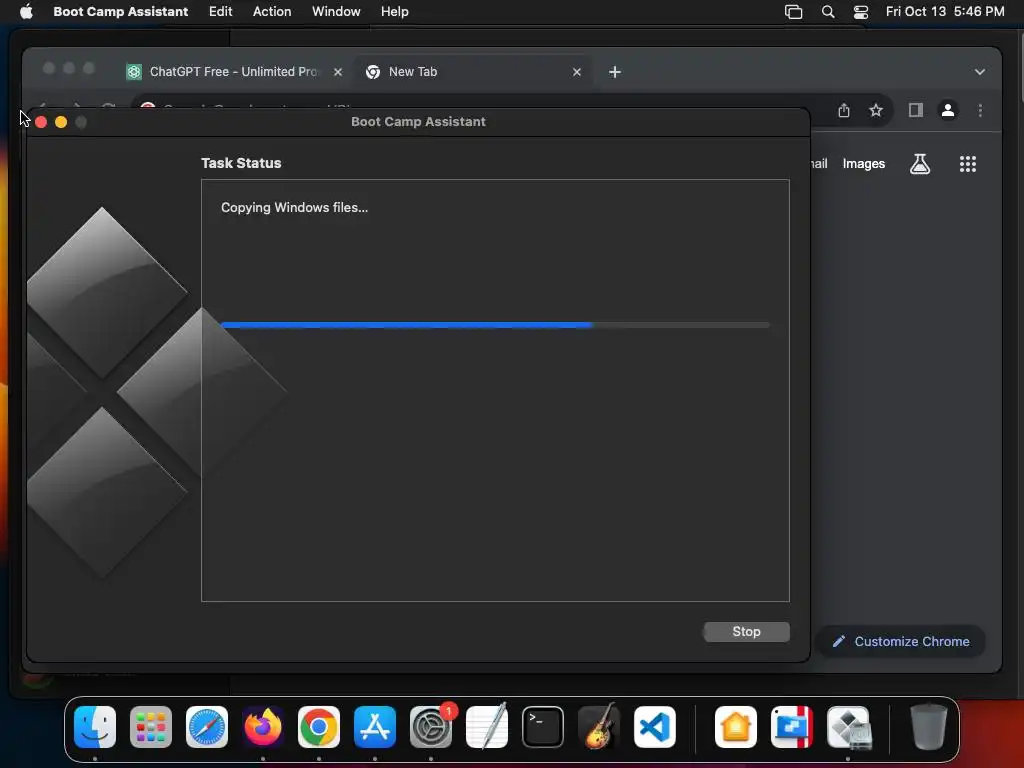
Task: Minimize the Boot Camp Assistant window
Action: pyautogui.click(x=61, y=122)
